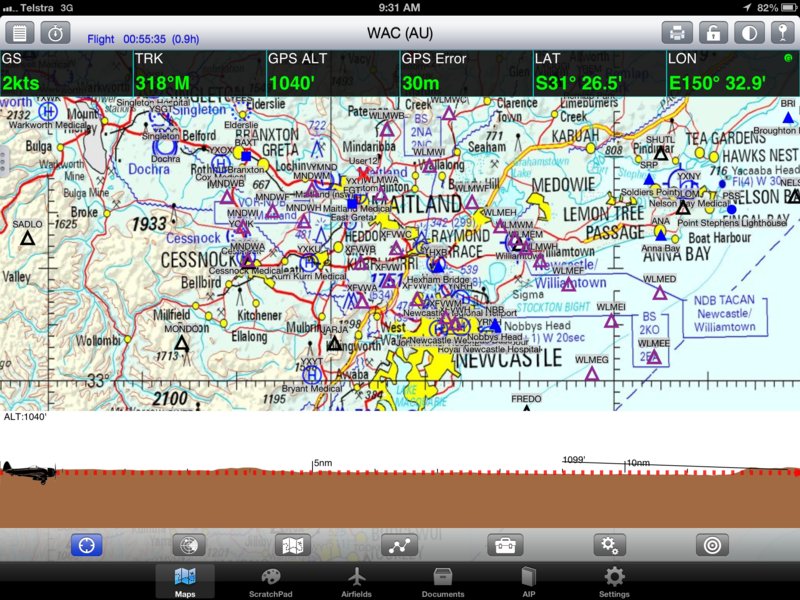Tap the Point Stephens Lighthouse label
The image size is (800, 600).
click(x=732, y=223)
